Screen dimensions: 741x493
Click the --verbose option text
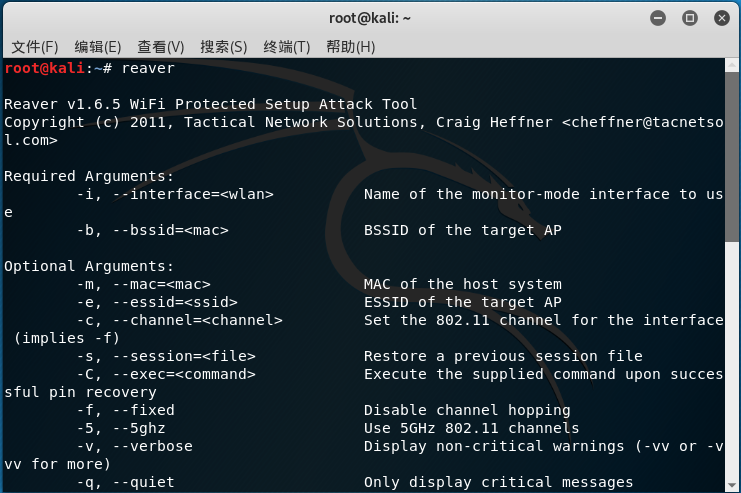tap(153, 446)
